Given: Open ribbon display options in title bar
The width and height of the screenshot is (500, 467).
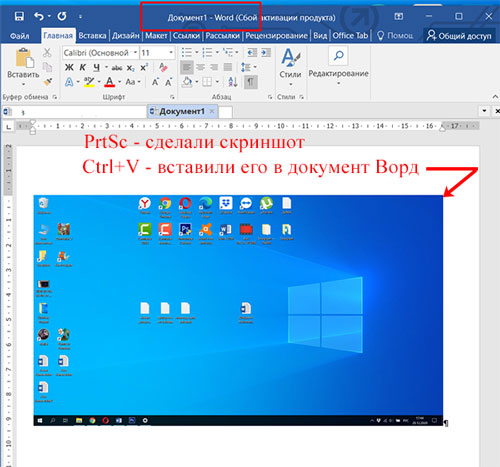Looking at the screenshot, I should [399, 16].
